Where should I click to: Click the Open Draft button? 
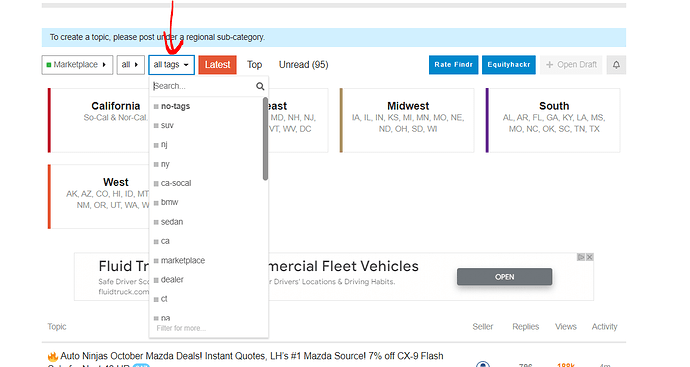[571, 65]
